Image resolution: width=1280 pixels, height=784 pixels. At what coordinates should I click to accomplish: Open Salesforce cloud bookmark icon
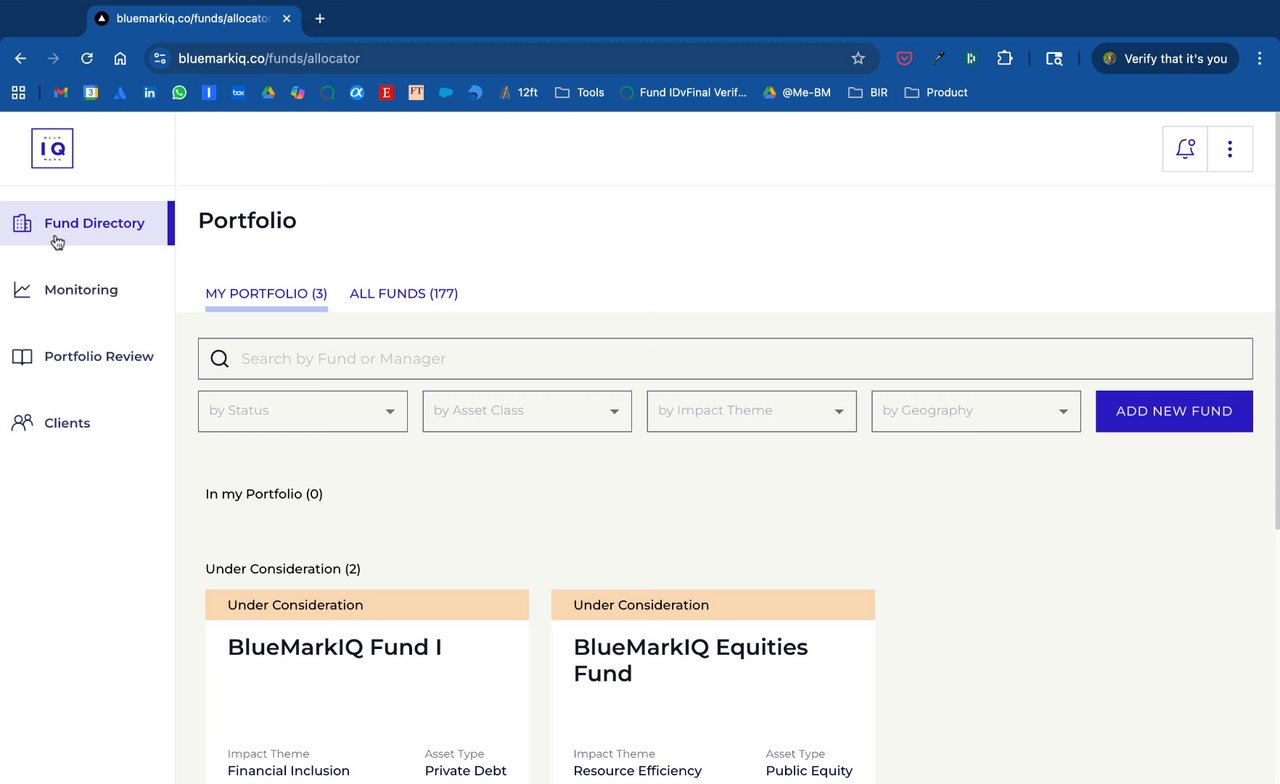pyautogui.click(x=446, y=92)
